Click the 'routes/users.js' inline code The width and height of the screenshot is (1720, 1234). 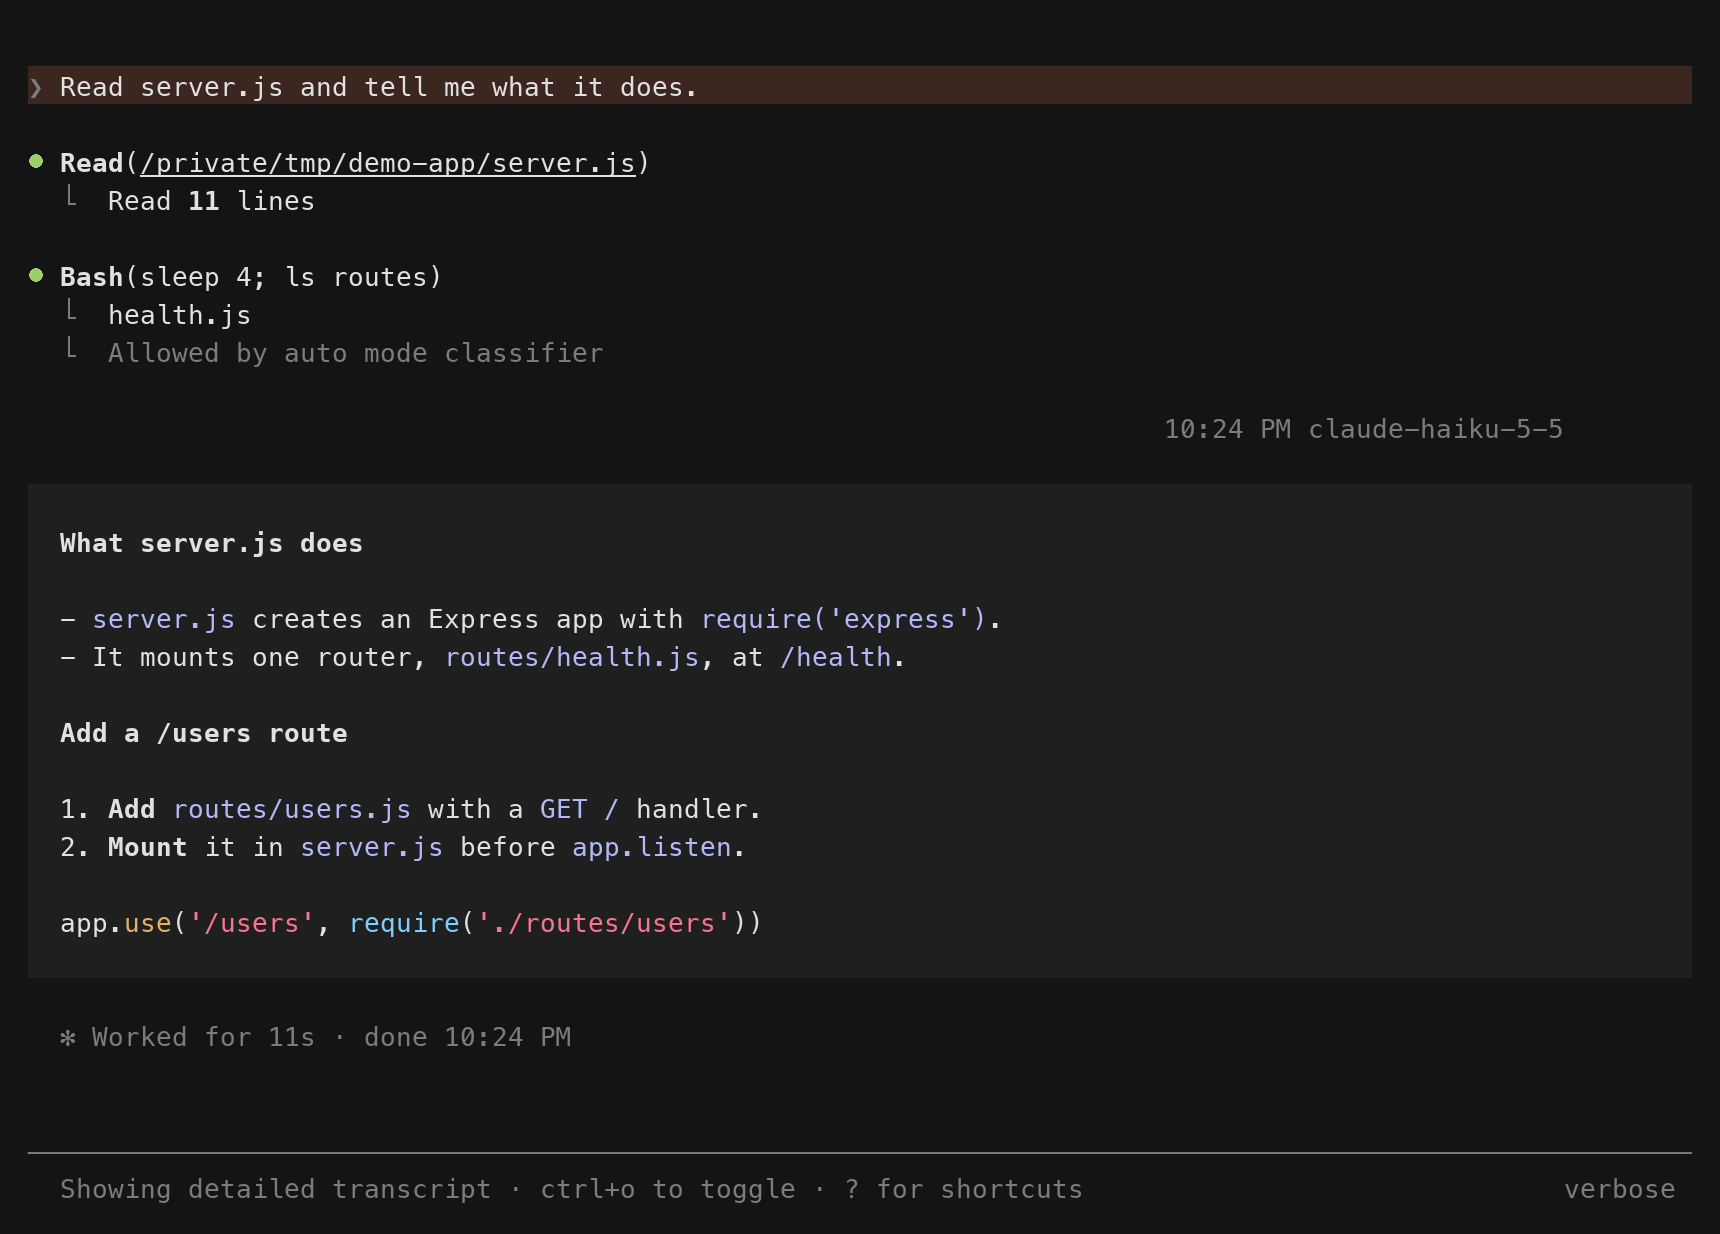coord(292,809)
